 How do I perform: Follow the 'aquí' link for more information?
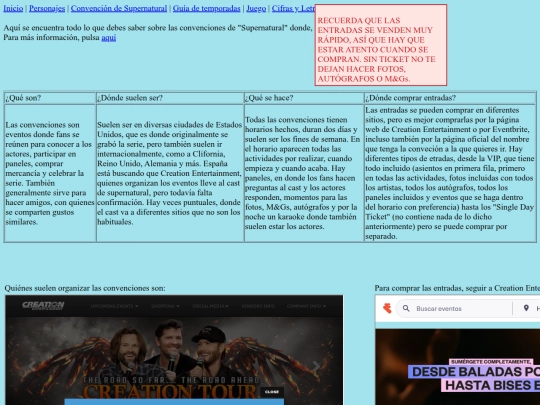[x=108, y=38]
